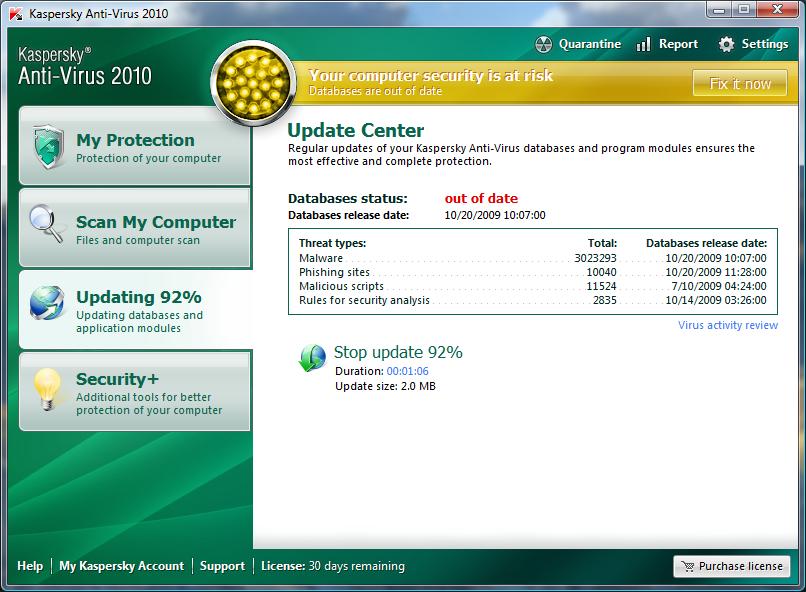Click the Purchase license button
The image size is (806, 592).
coord(731,566)
